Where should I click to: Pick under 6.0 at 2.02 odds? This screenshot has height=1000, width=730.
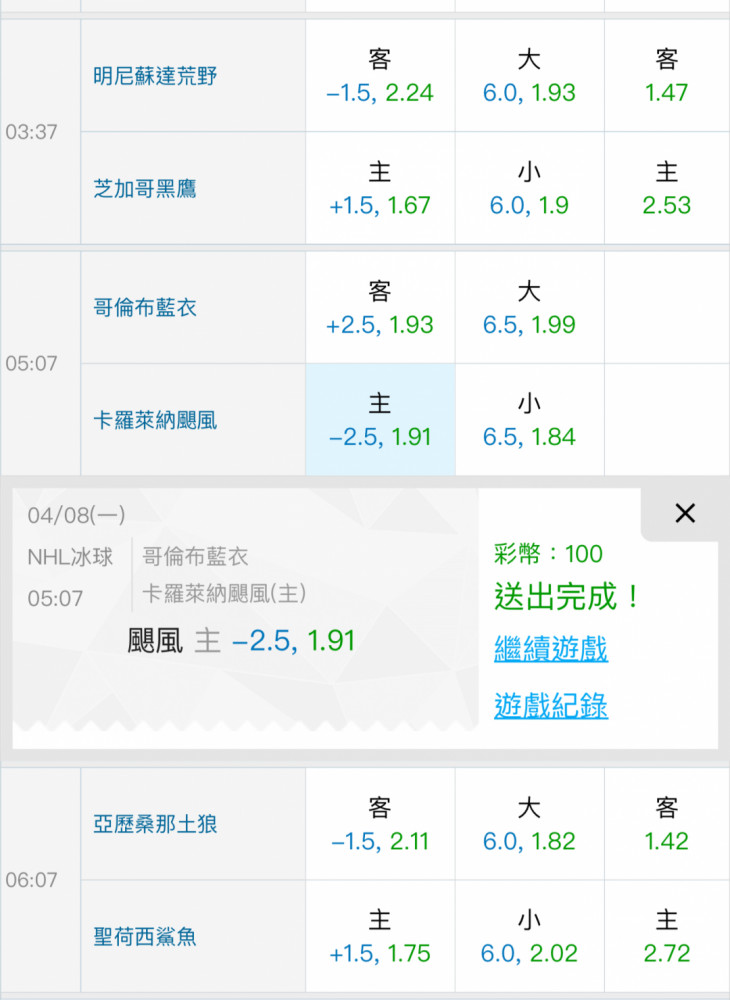pos(529,937)
